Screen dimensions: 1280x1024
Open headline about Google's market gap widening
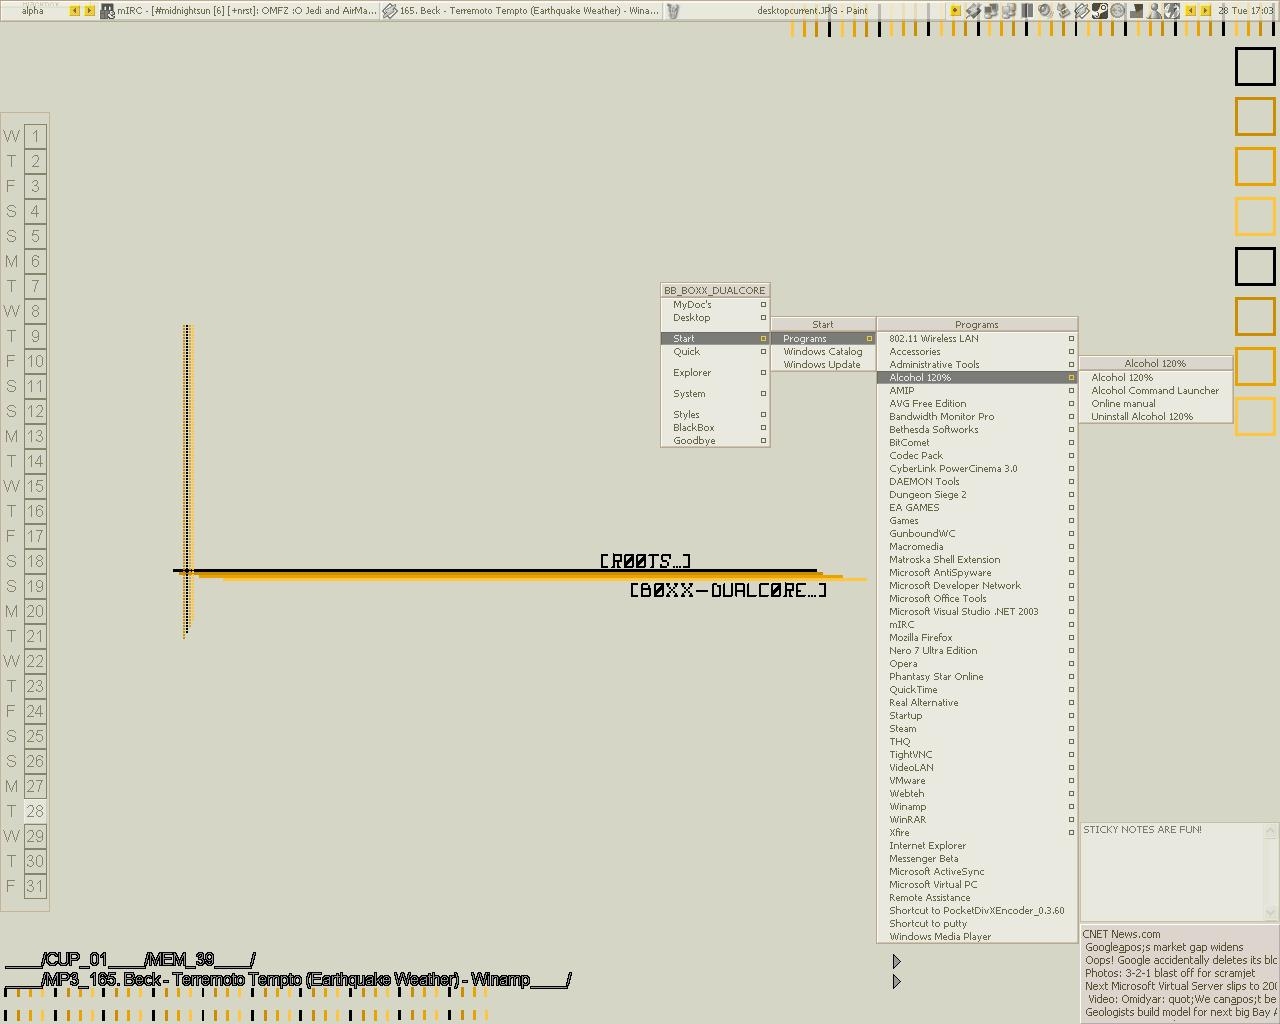coord(1164,947)
